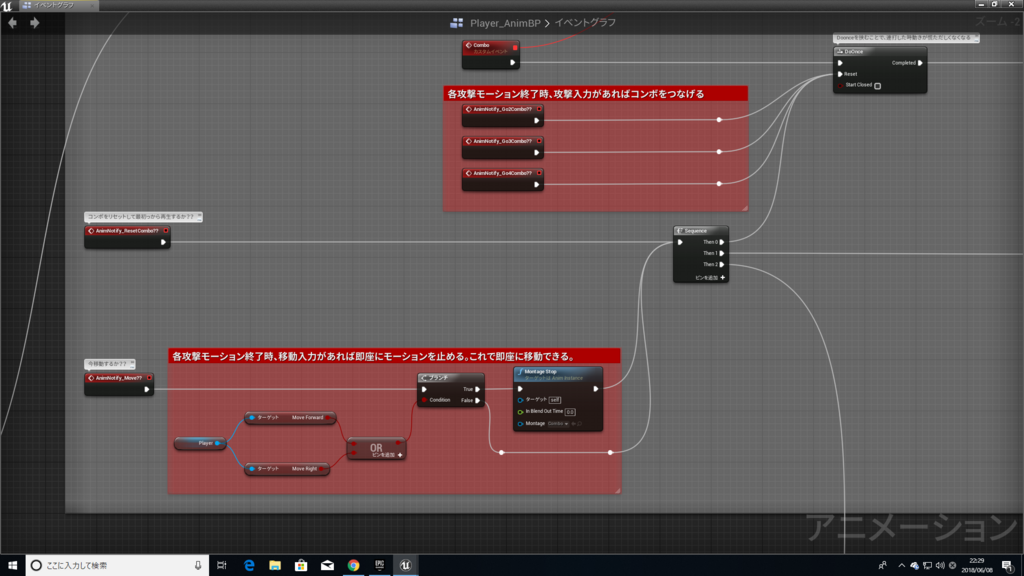The width and height of the screenshot is (1024, 576).
Task: Click the False output pin on Branch node
Action: click(x=477, y=400)
